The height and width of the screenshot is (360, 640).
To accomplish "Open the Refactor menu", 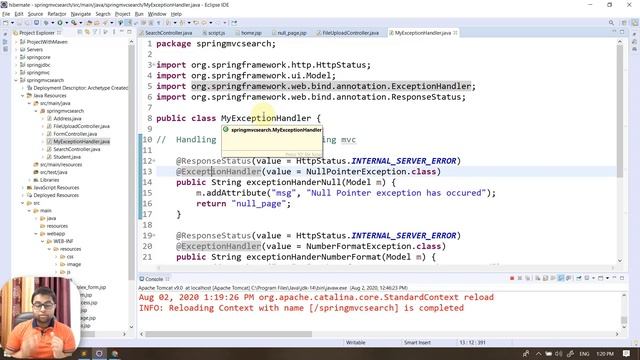I will [57, 14].
